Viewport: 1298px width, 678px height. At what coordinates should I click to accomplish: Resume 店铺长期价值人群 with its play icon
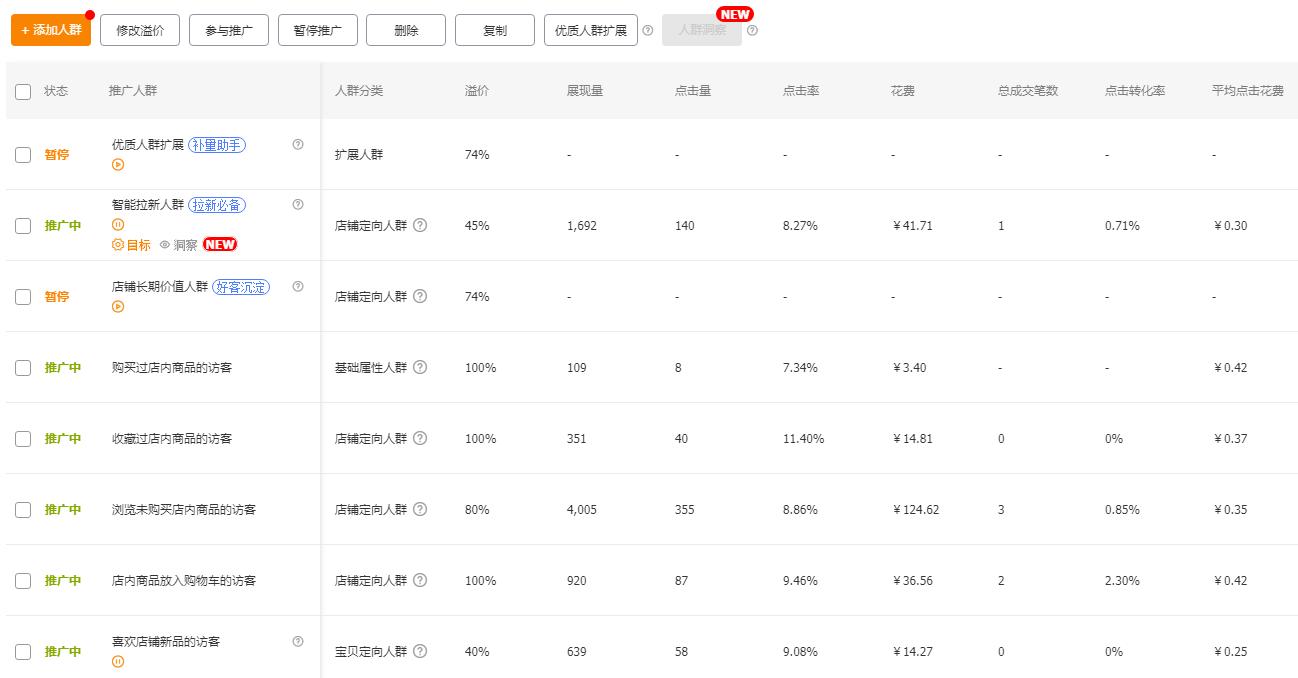118,306
